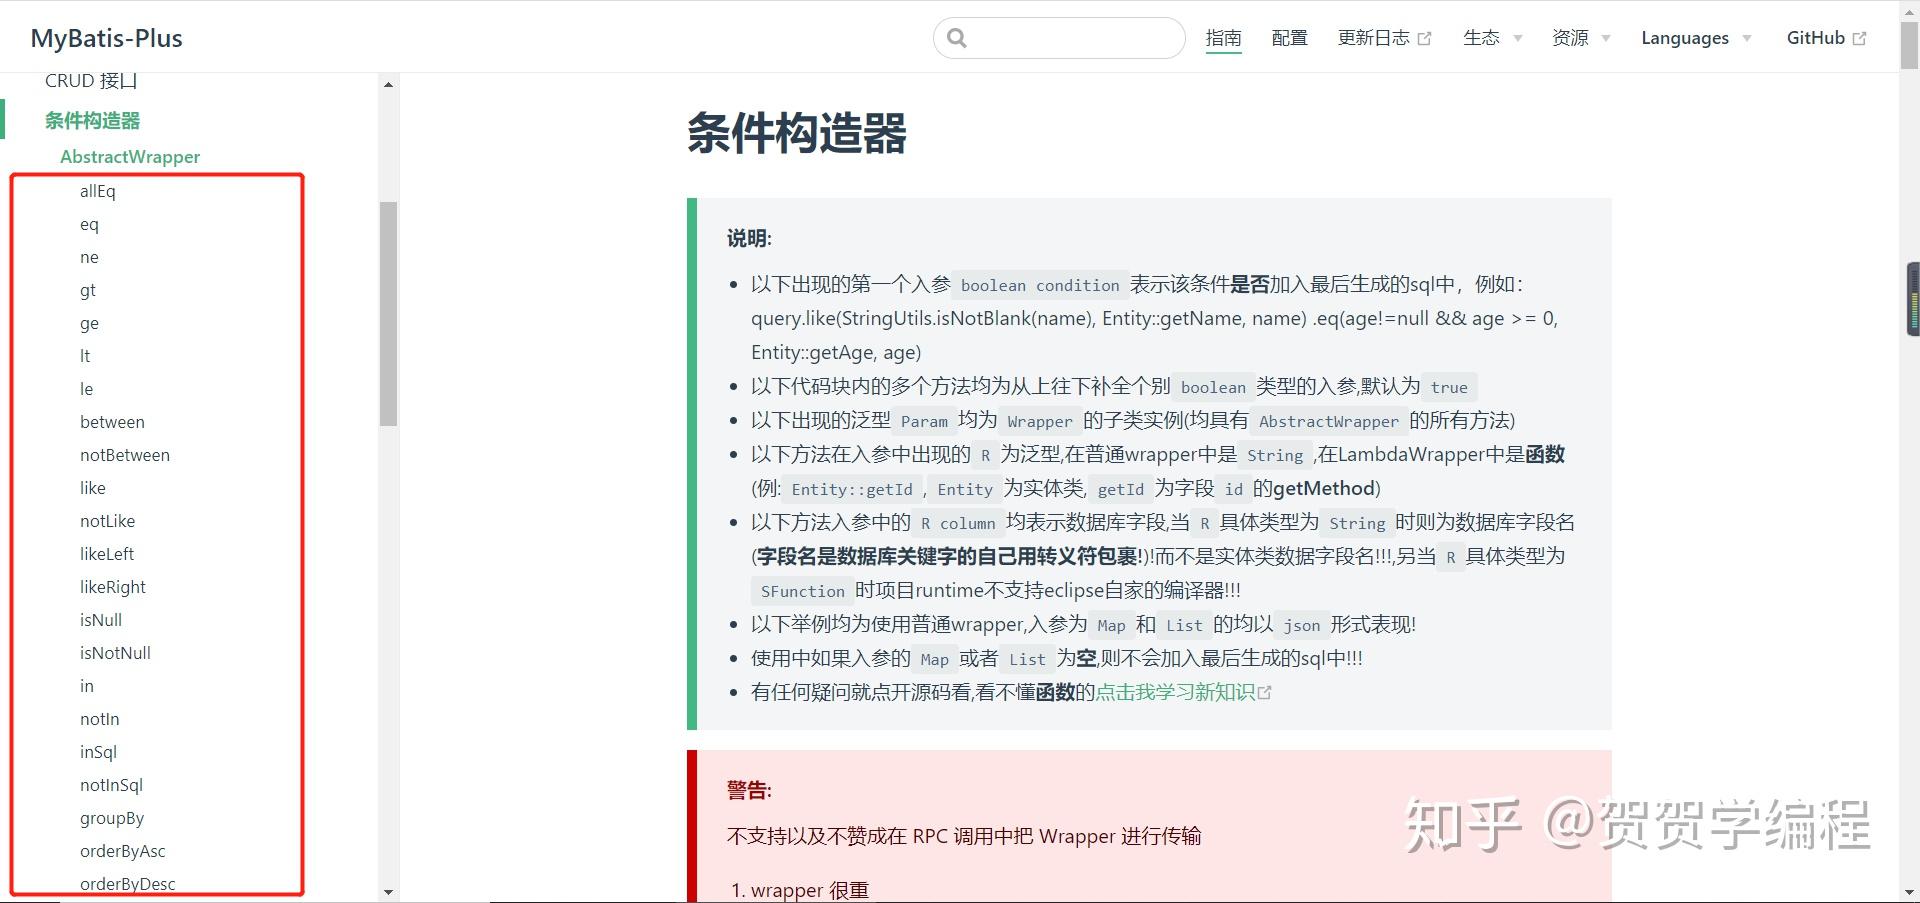Jump to orderByAsc in sidebar
This screenshot has width=1920, height=903.
pyautogui.click(x=123, y=851)
